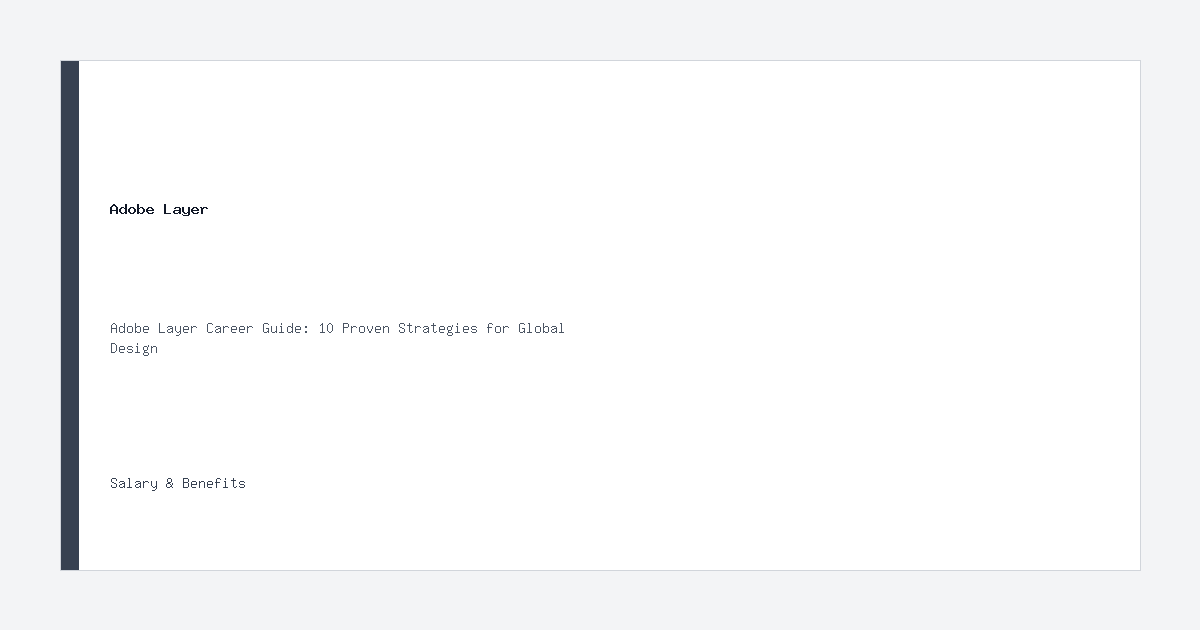Click the word Guide: in the article title
The width and height of the screenshot is (1200, 630).
[x=286, y=328]
